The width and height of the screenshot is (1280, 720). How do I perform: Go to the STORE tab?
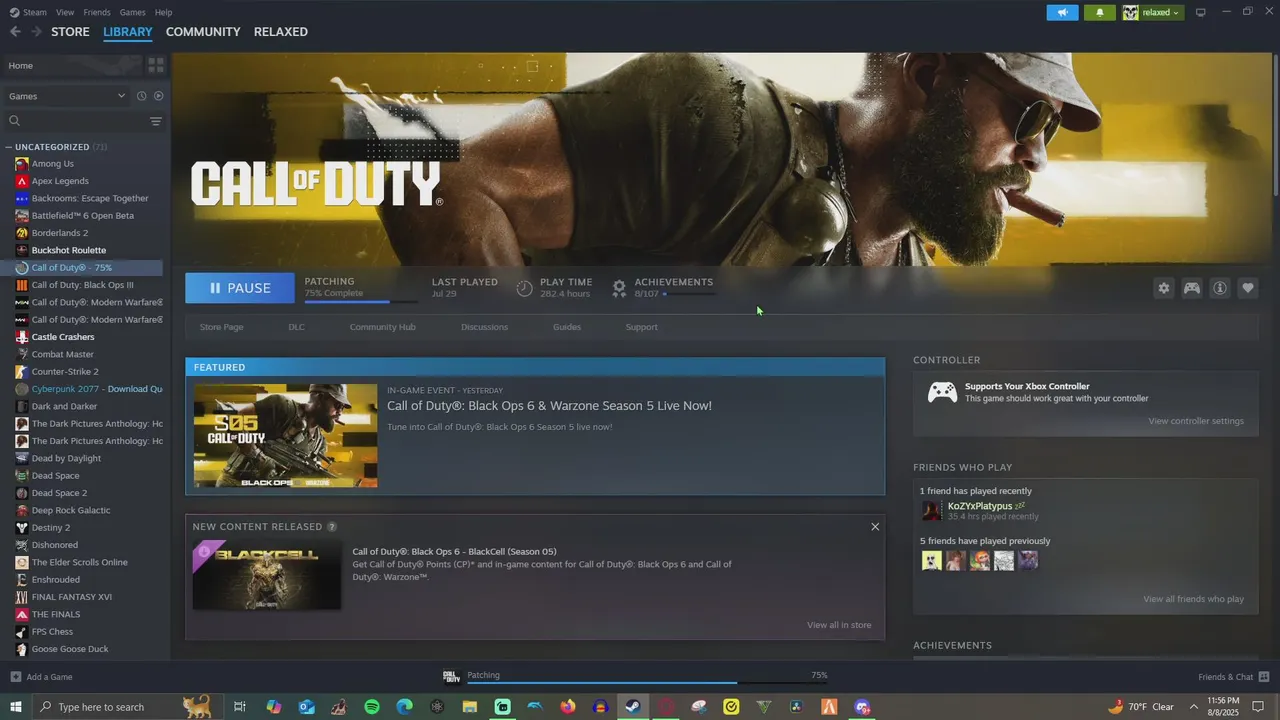71,32
